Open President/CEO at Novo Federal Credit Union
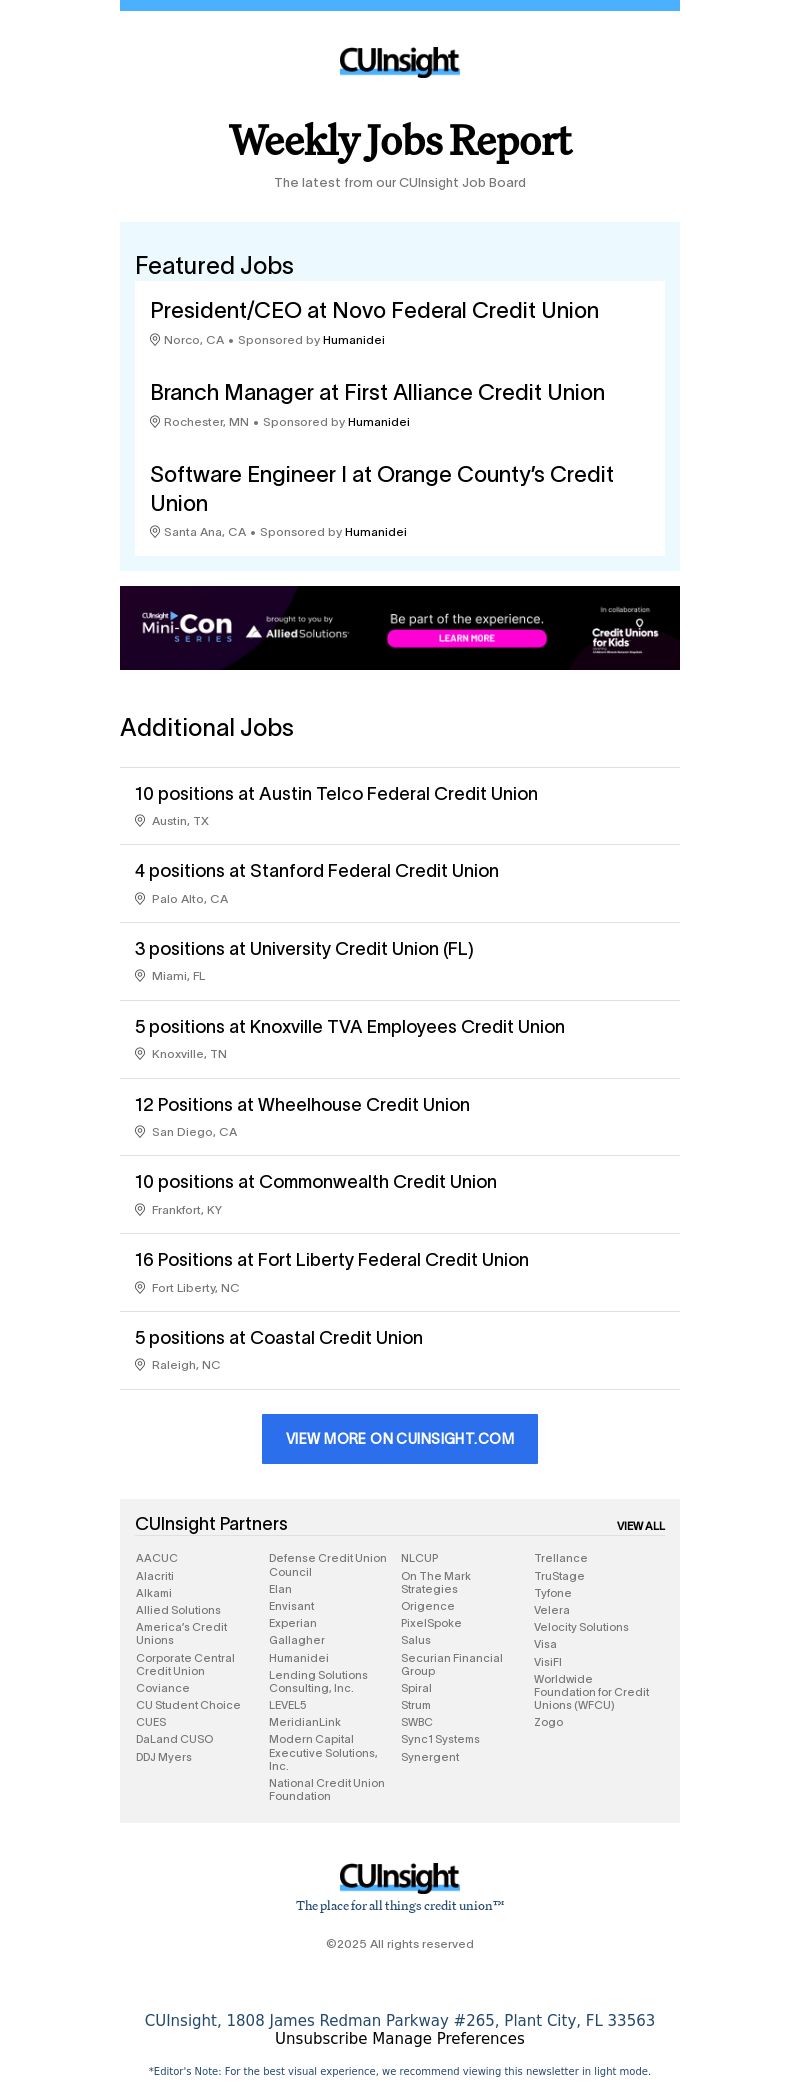This screenshot has height=2098, width=800. click(x=374, y=311)
